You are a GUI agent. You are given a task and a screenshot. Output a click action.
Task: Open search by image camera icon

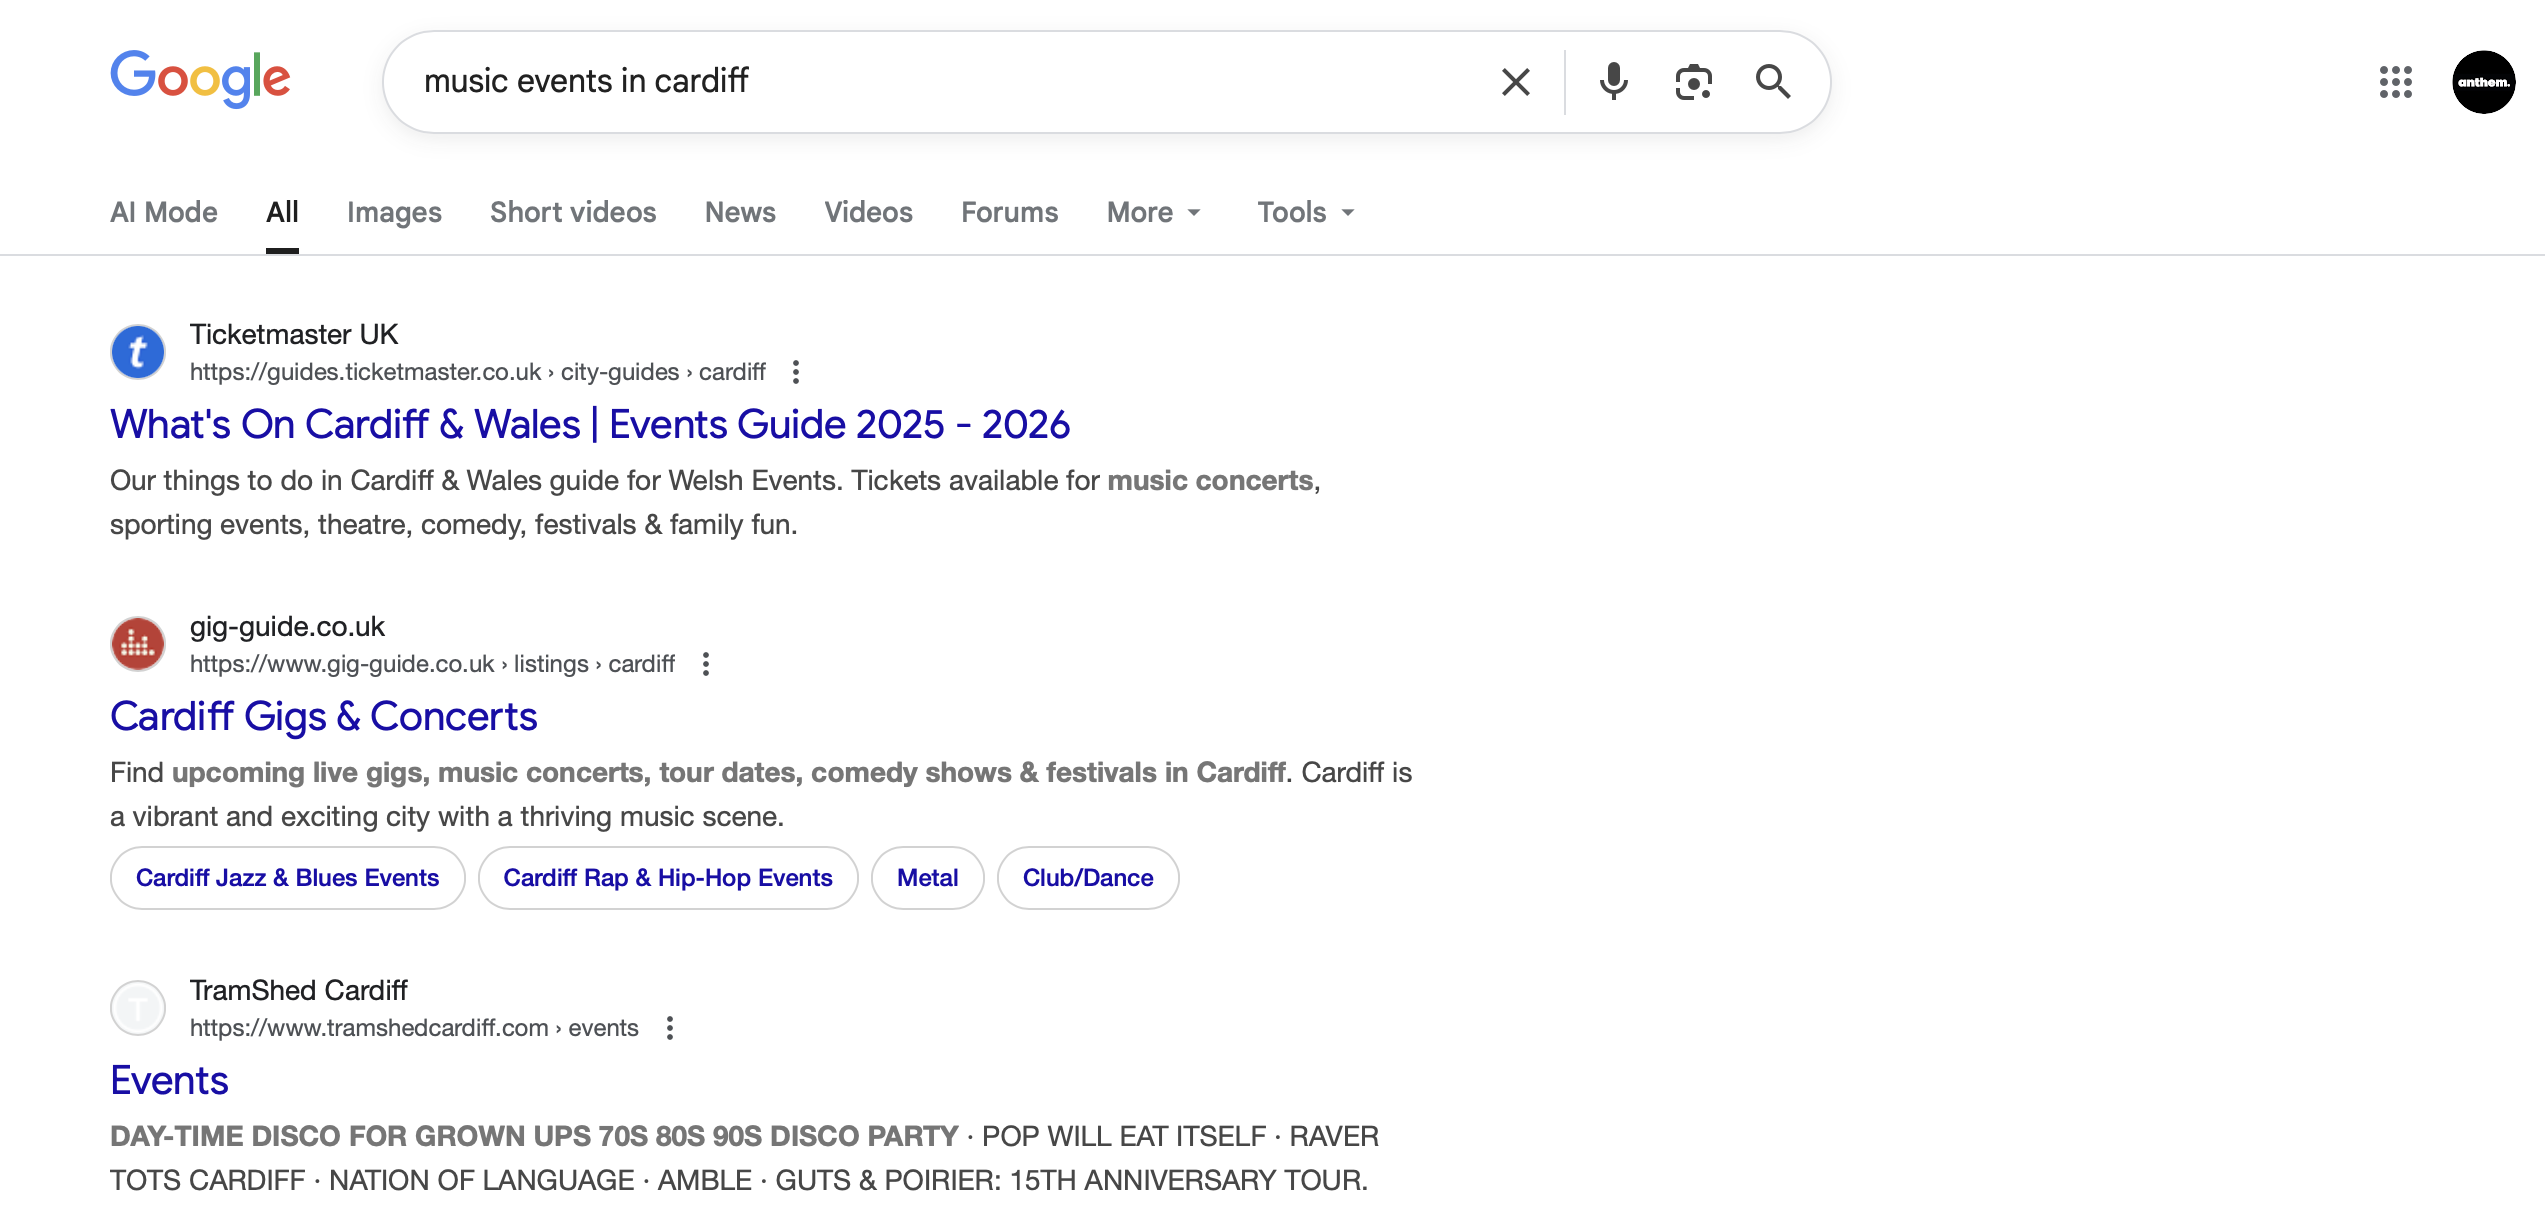tap(1693, 82)
